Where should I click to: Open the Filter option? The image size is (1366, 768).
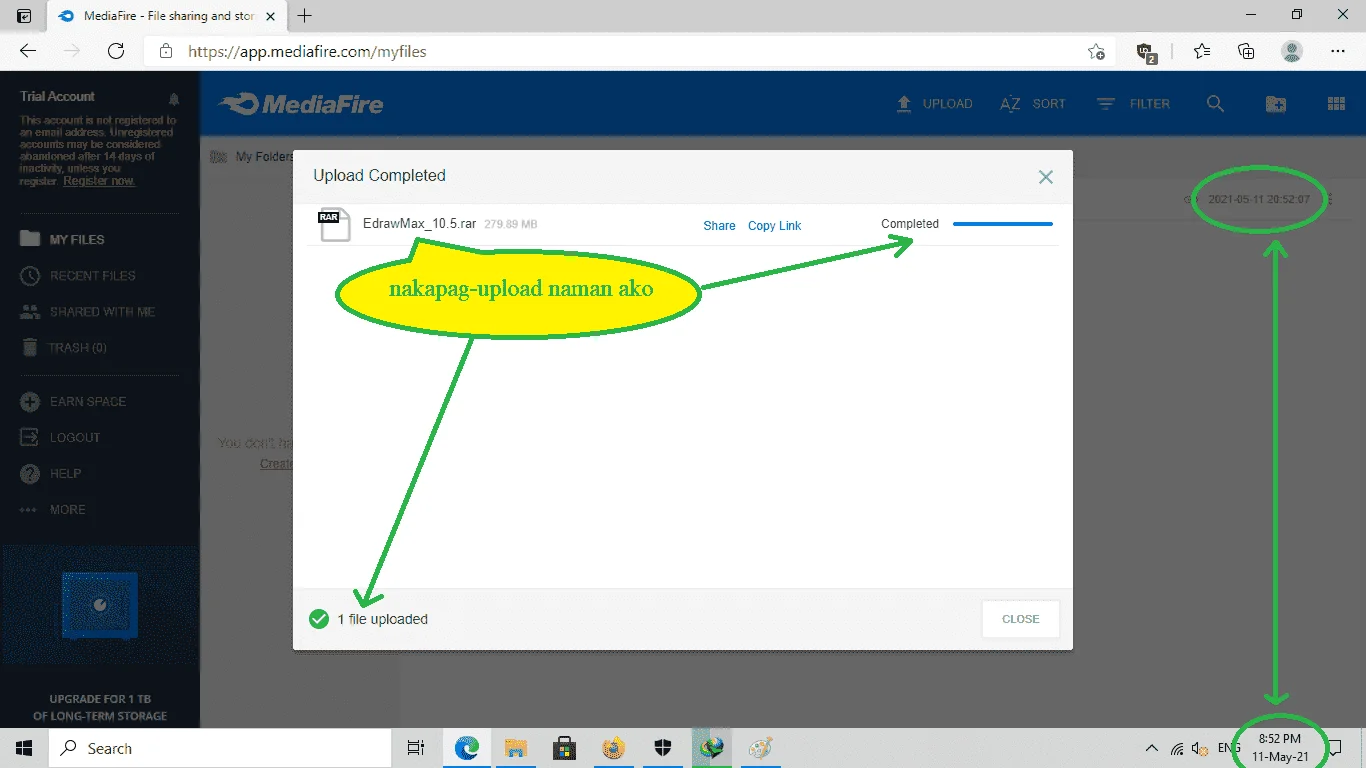pyautogui.click(x=1133, y=104)
